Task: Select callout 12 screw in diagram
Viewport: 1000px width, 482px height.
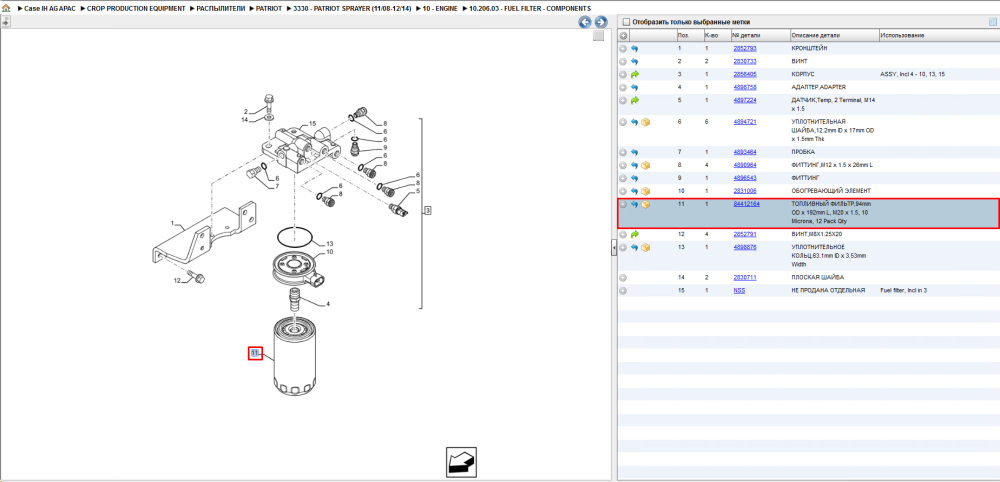Action: pyautogui.click(x=179, y=281)
